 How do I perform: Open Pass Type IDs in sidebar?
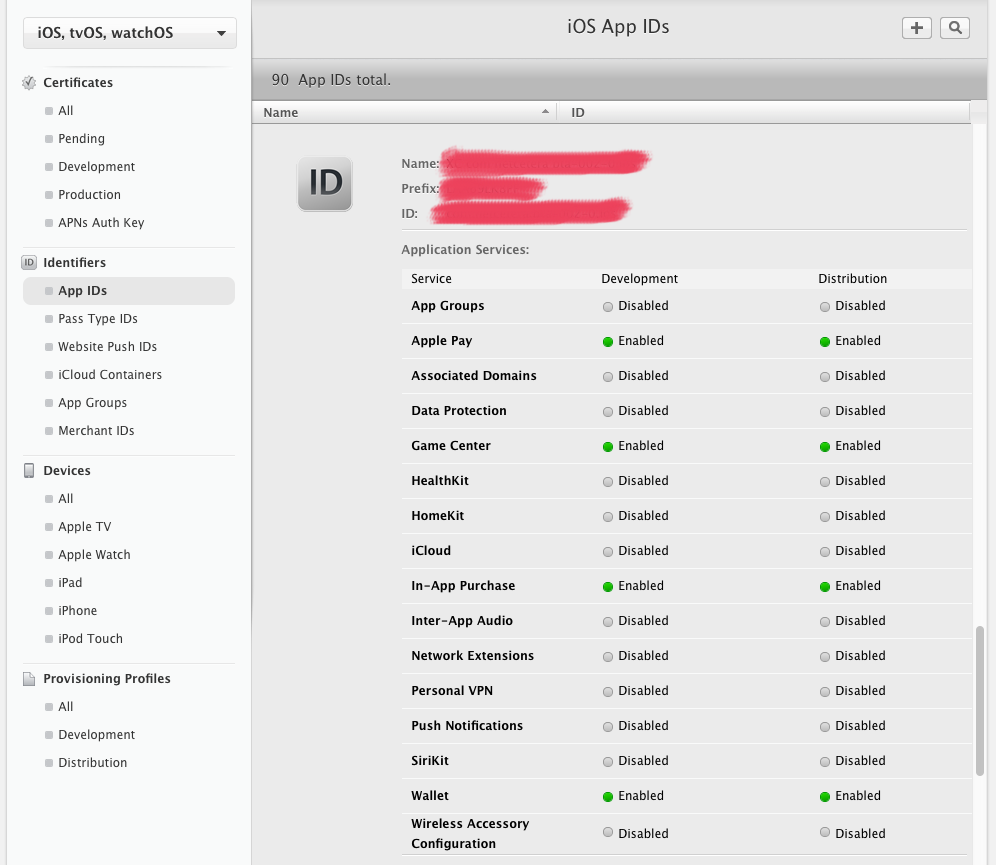98,319
